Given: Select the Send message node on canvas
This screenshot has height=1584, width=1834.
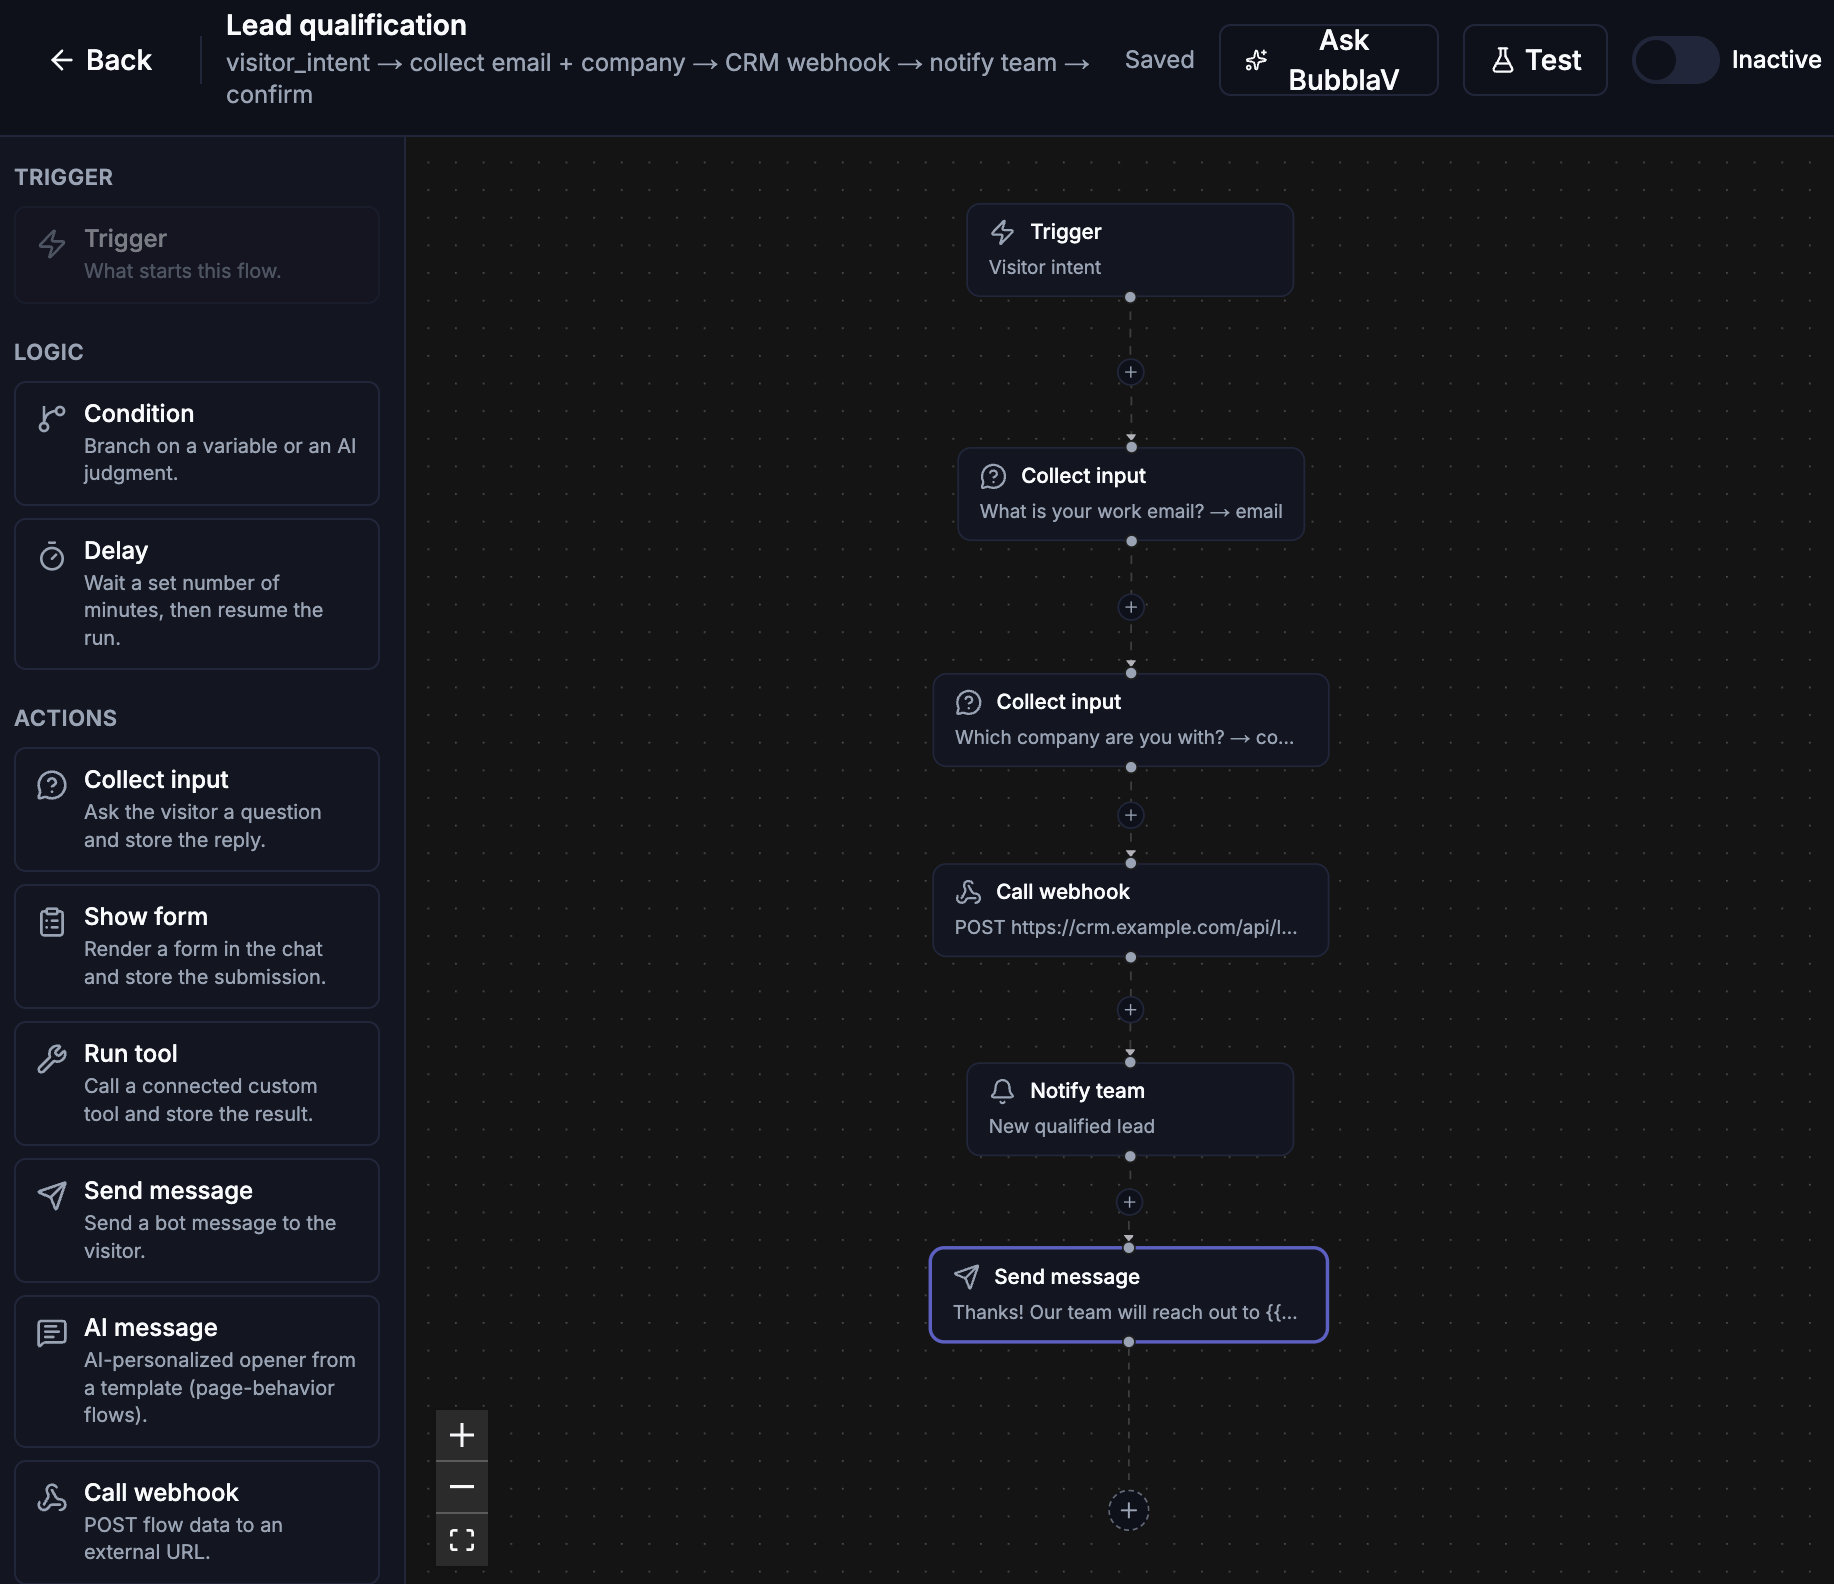Looking at the screenshot, I should coord(1129,1295).
